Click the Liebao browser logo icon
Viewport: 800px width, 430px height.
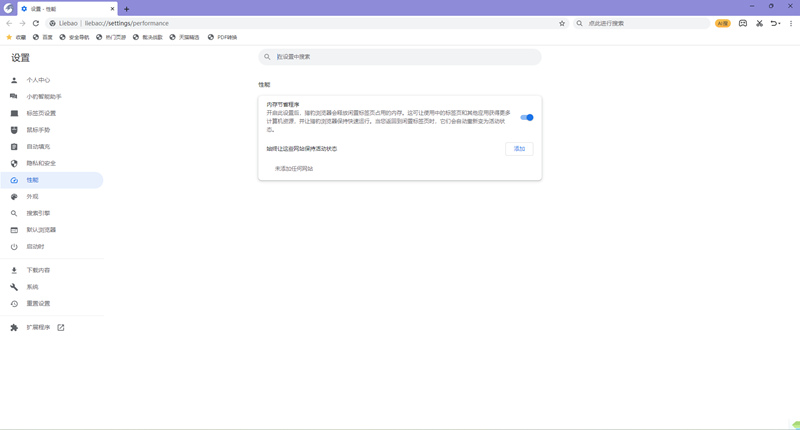pyautogui.click(x=8, y=8)
